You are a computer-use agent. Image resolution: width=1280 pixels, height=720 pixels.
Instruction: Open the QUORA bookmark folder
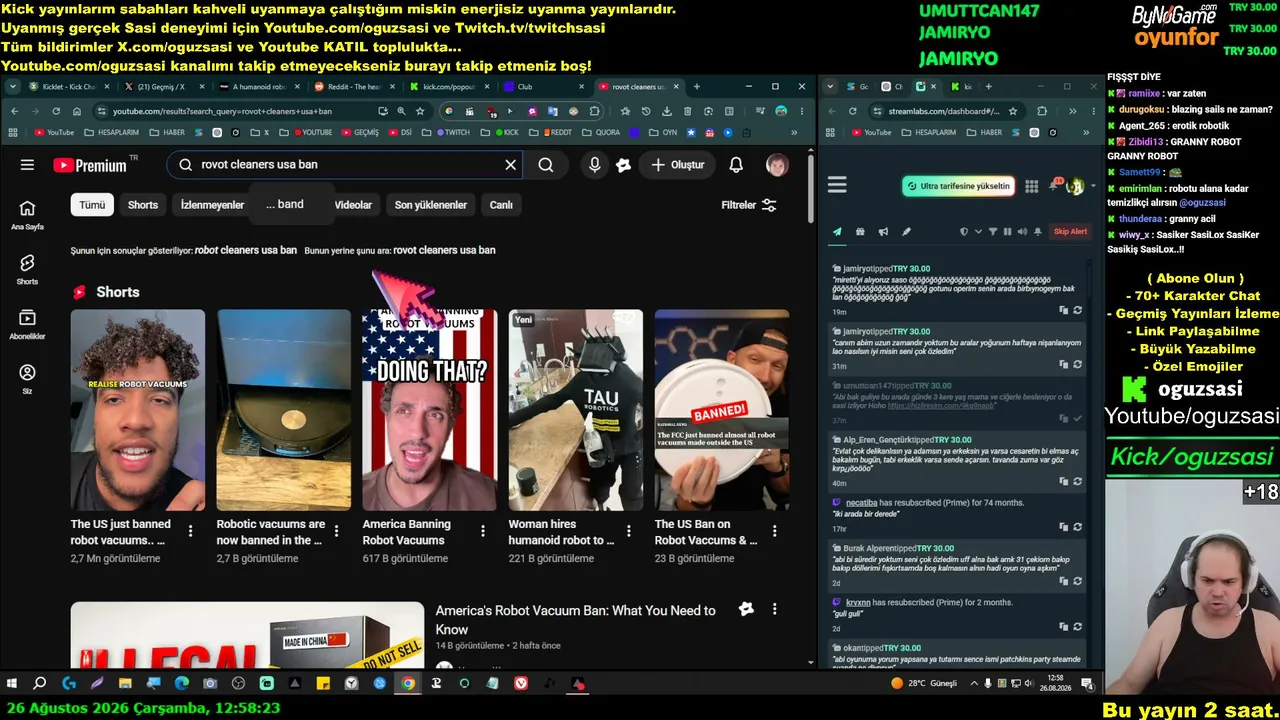pyautogui.click(x=601, y=132)
